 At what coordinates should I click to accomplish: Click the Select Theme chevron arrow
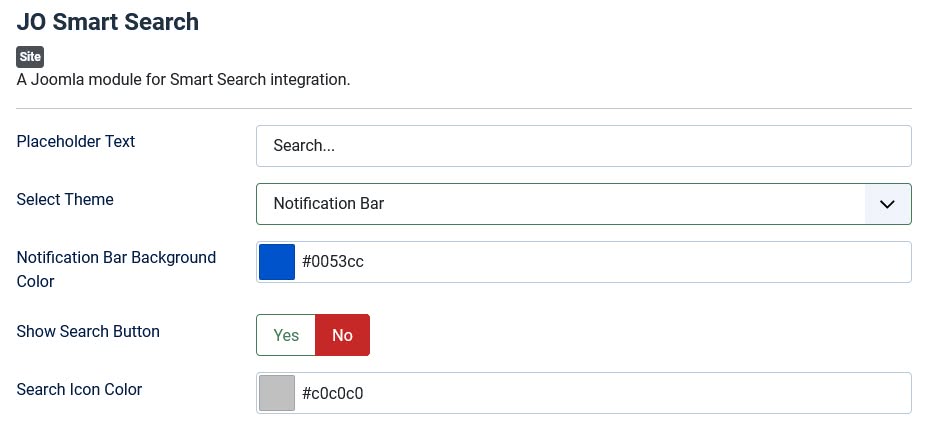click(x=887, y=204)
